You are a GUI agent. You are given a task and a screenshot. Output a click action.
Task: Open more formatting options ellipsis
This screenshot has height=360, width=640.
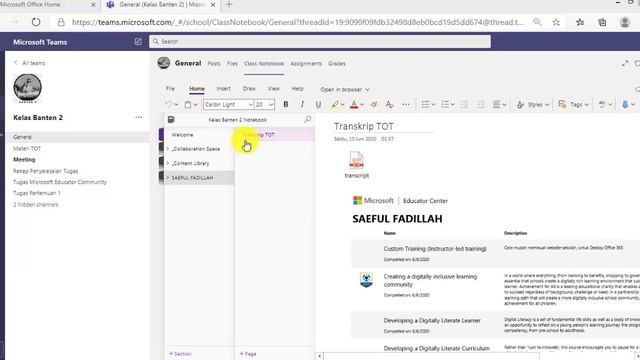(406, 104)
